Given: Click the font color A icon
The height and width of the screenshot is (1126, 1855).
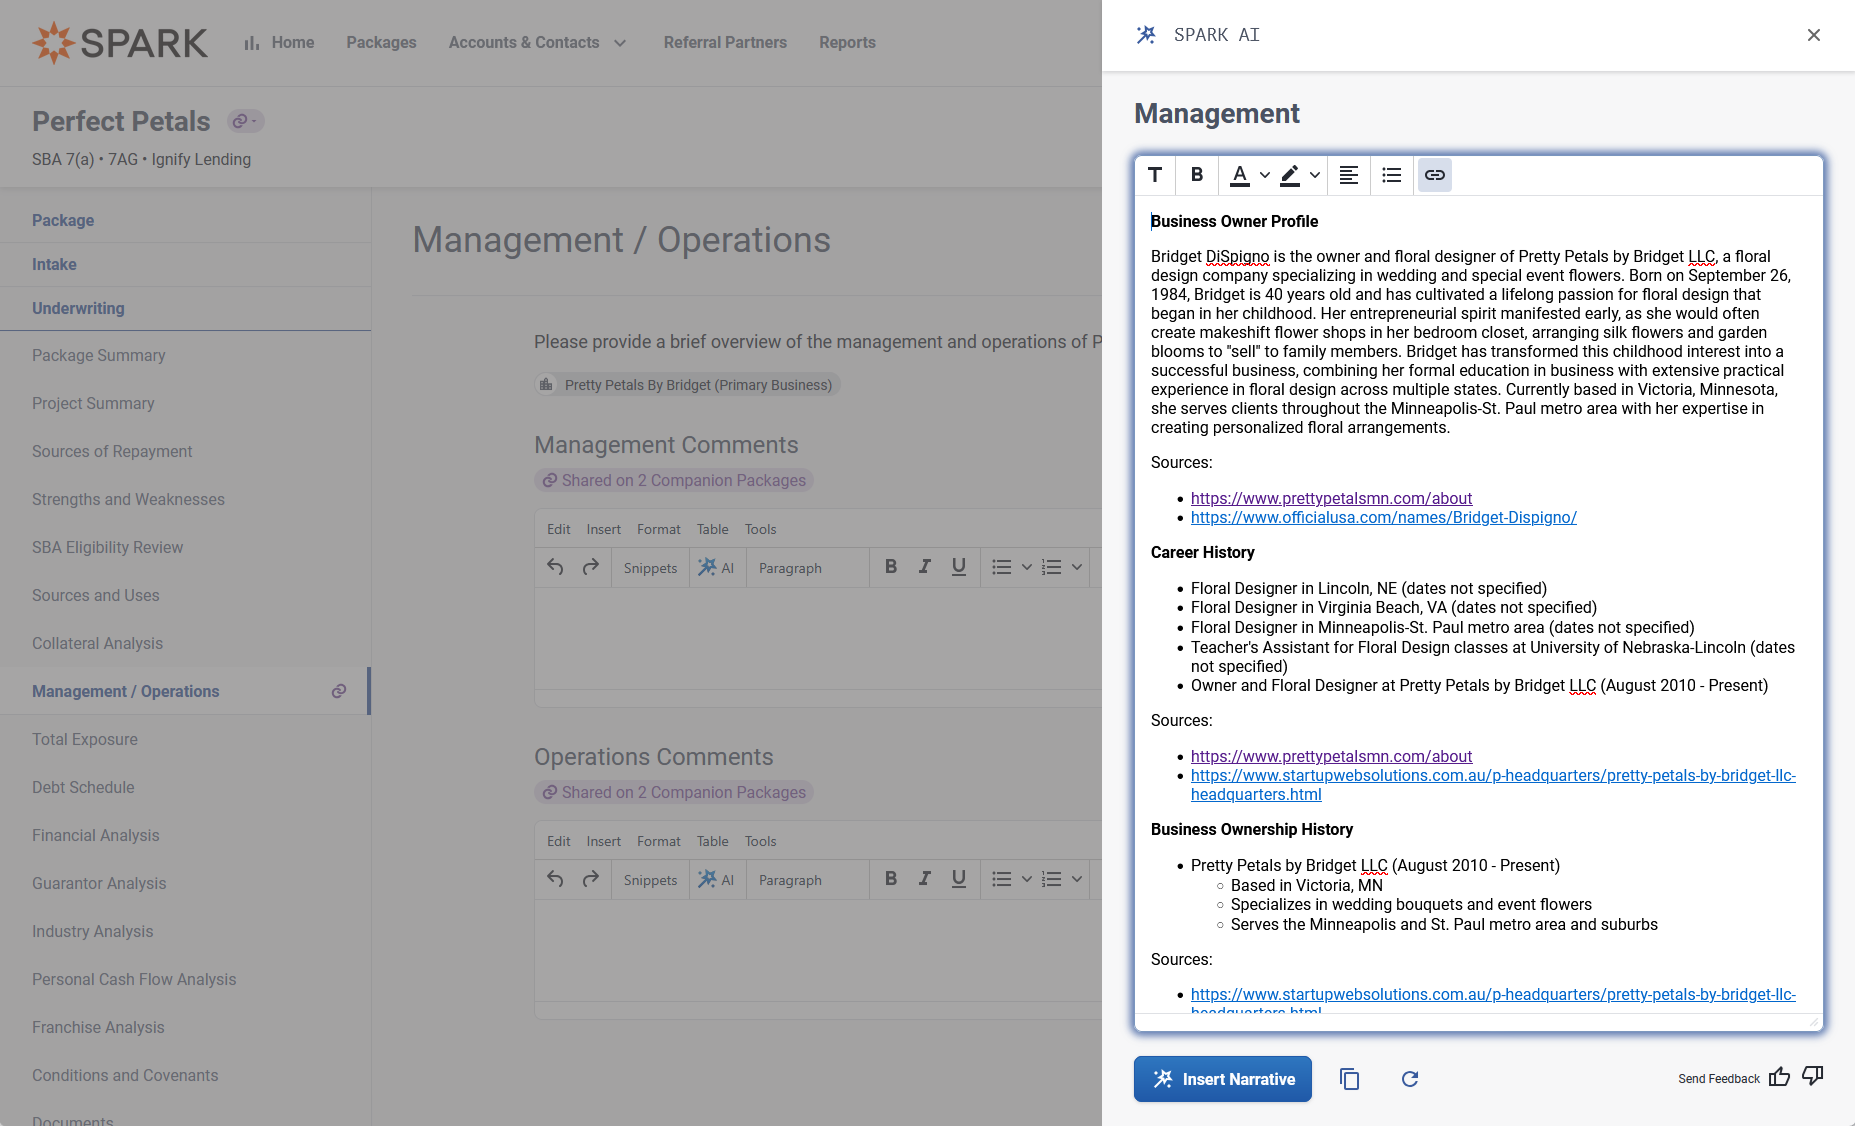Looking at the screenshot, I should tap(1240, 175).
